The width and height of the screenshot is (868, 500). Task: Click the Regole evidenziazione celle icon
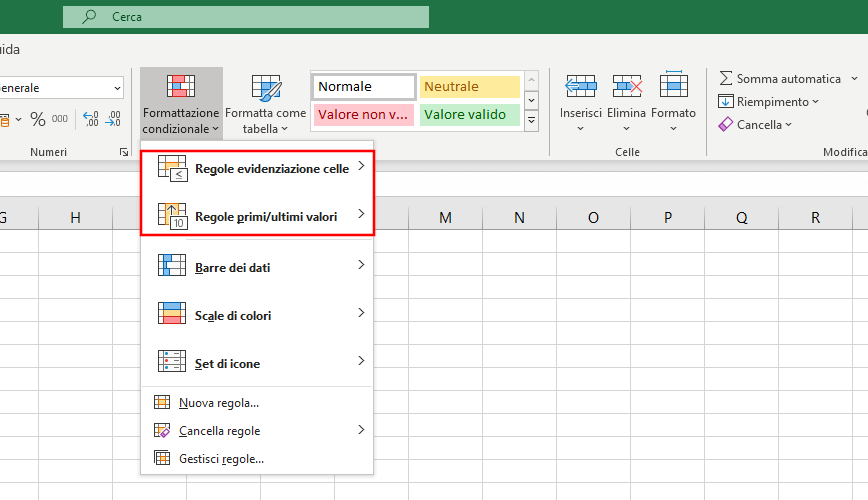[x=172, y=168]
